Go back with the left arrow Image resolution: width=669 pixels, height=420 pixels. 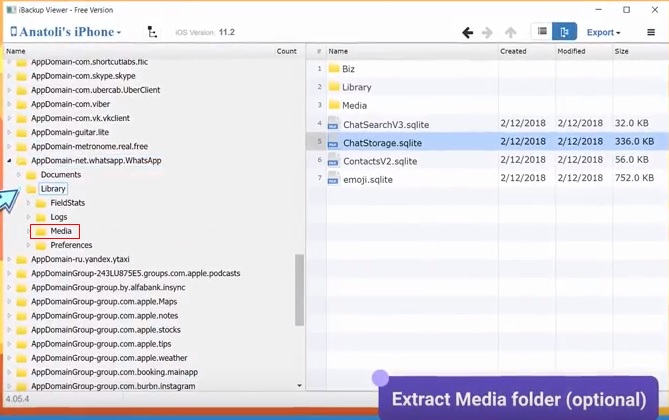point(468,32)
